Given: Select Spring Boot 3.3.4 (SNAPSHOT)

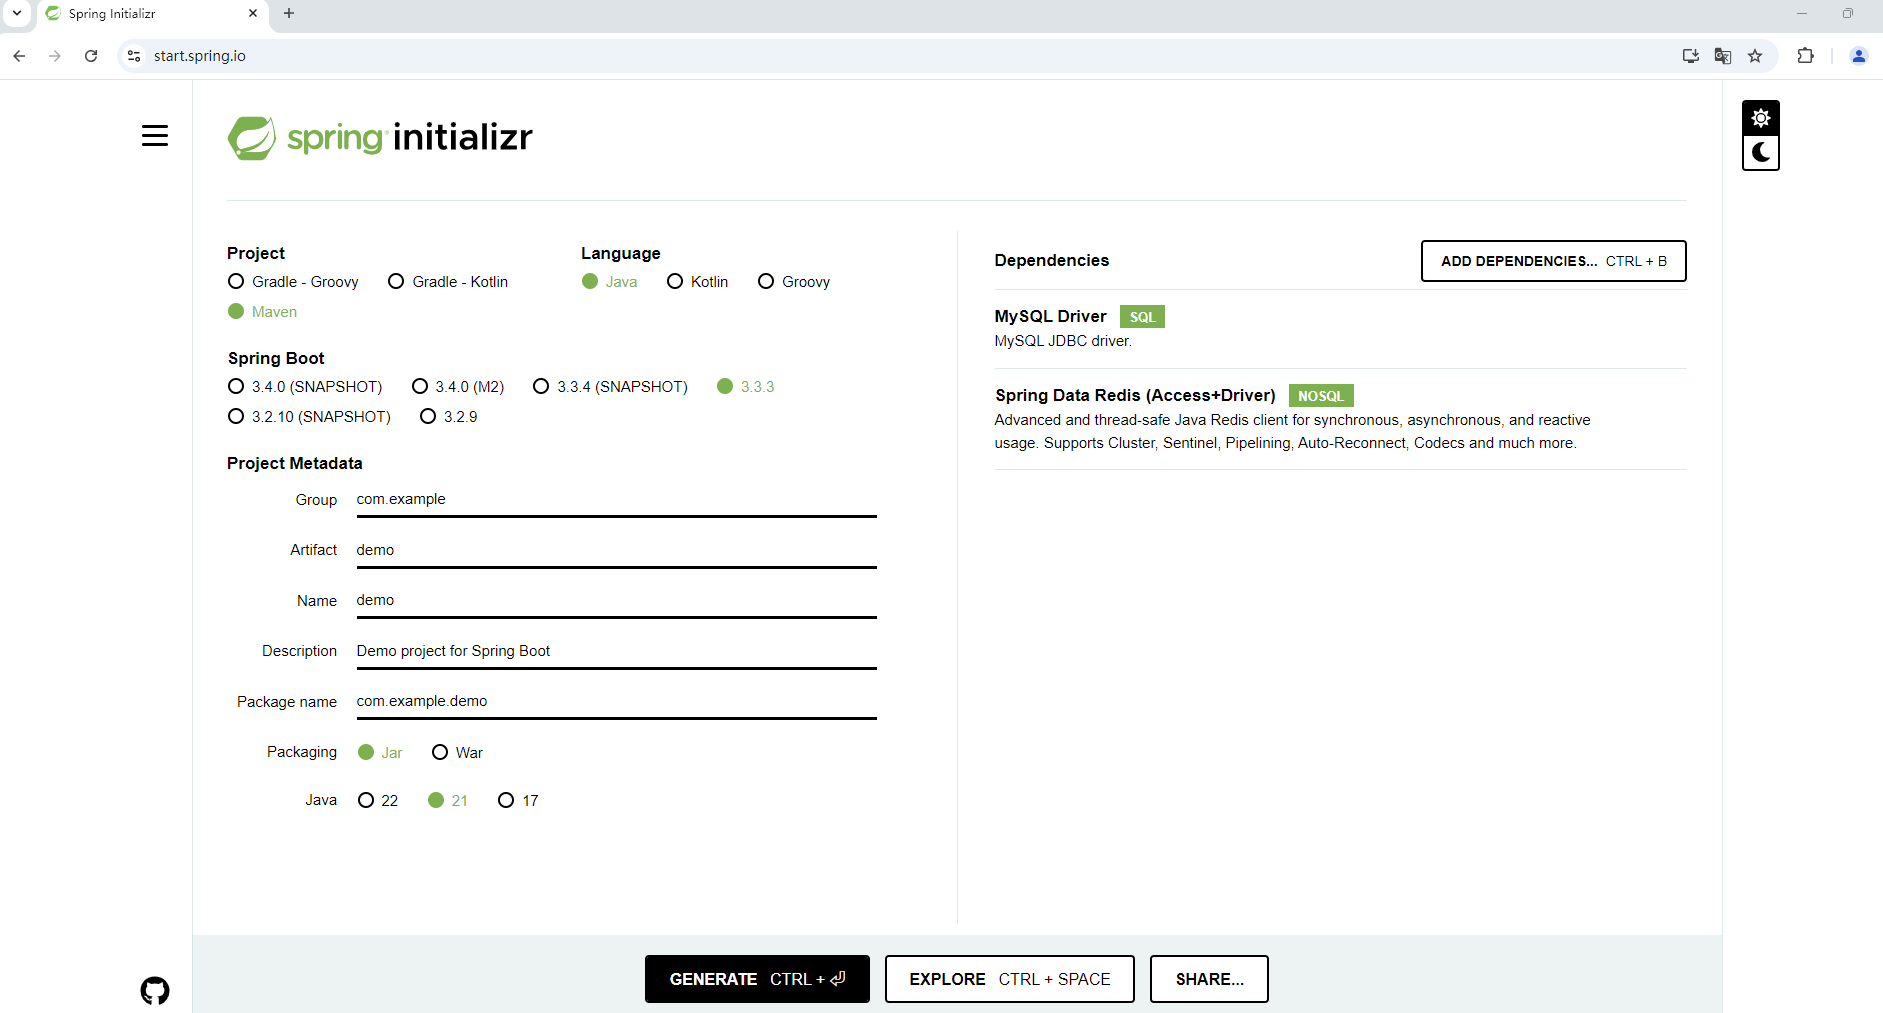Looking at the screenshot, I should pyautogui.click(x=611, y=387).
